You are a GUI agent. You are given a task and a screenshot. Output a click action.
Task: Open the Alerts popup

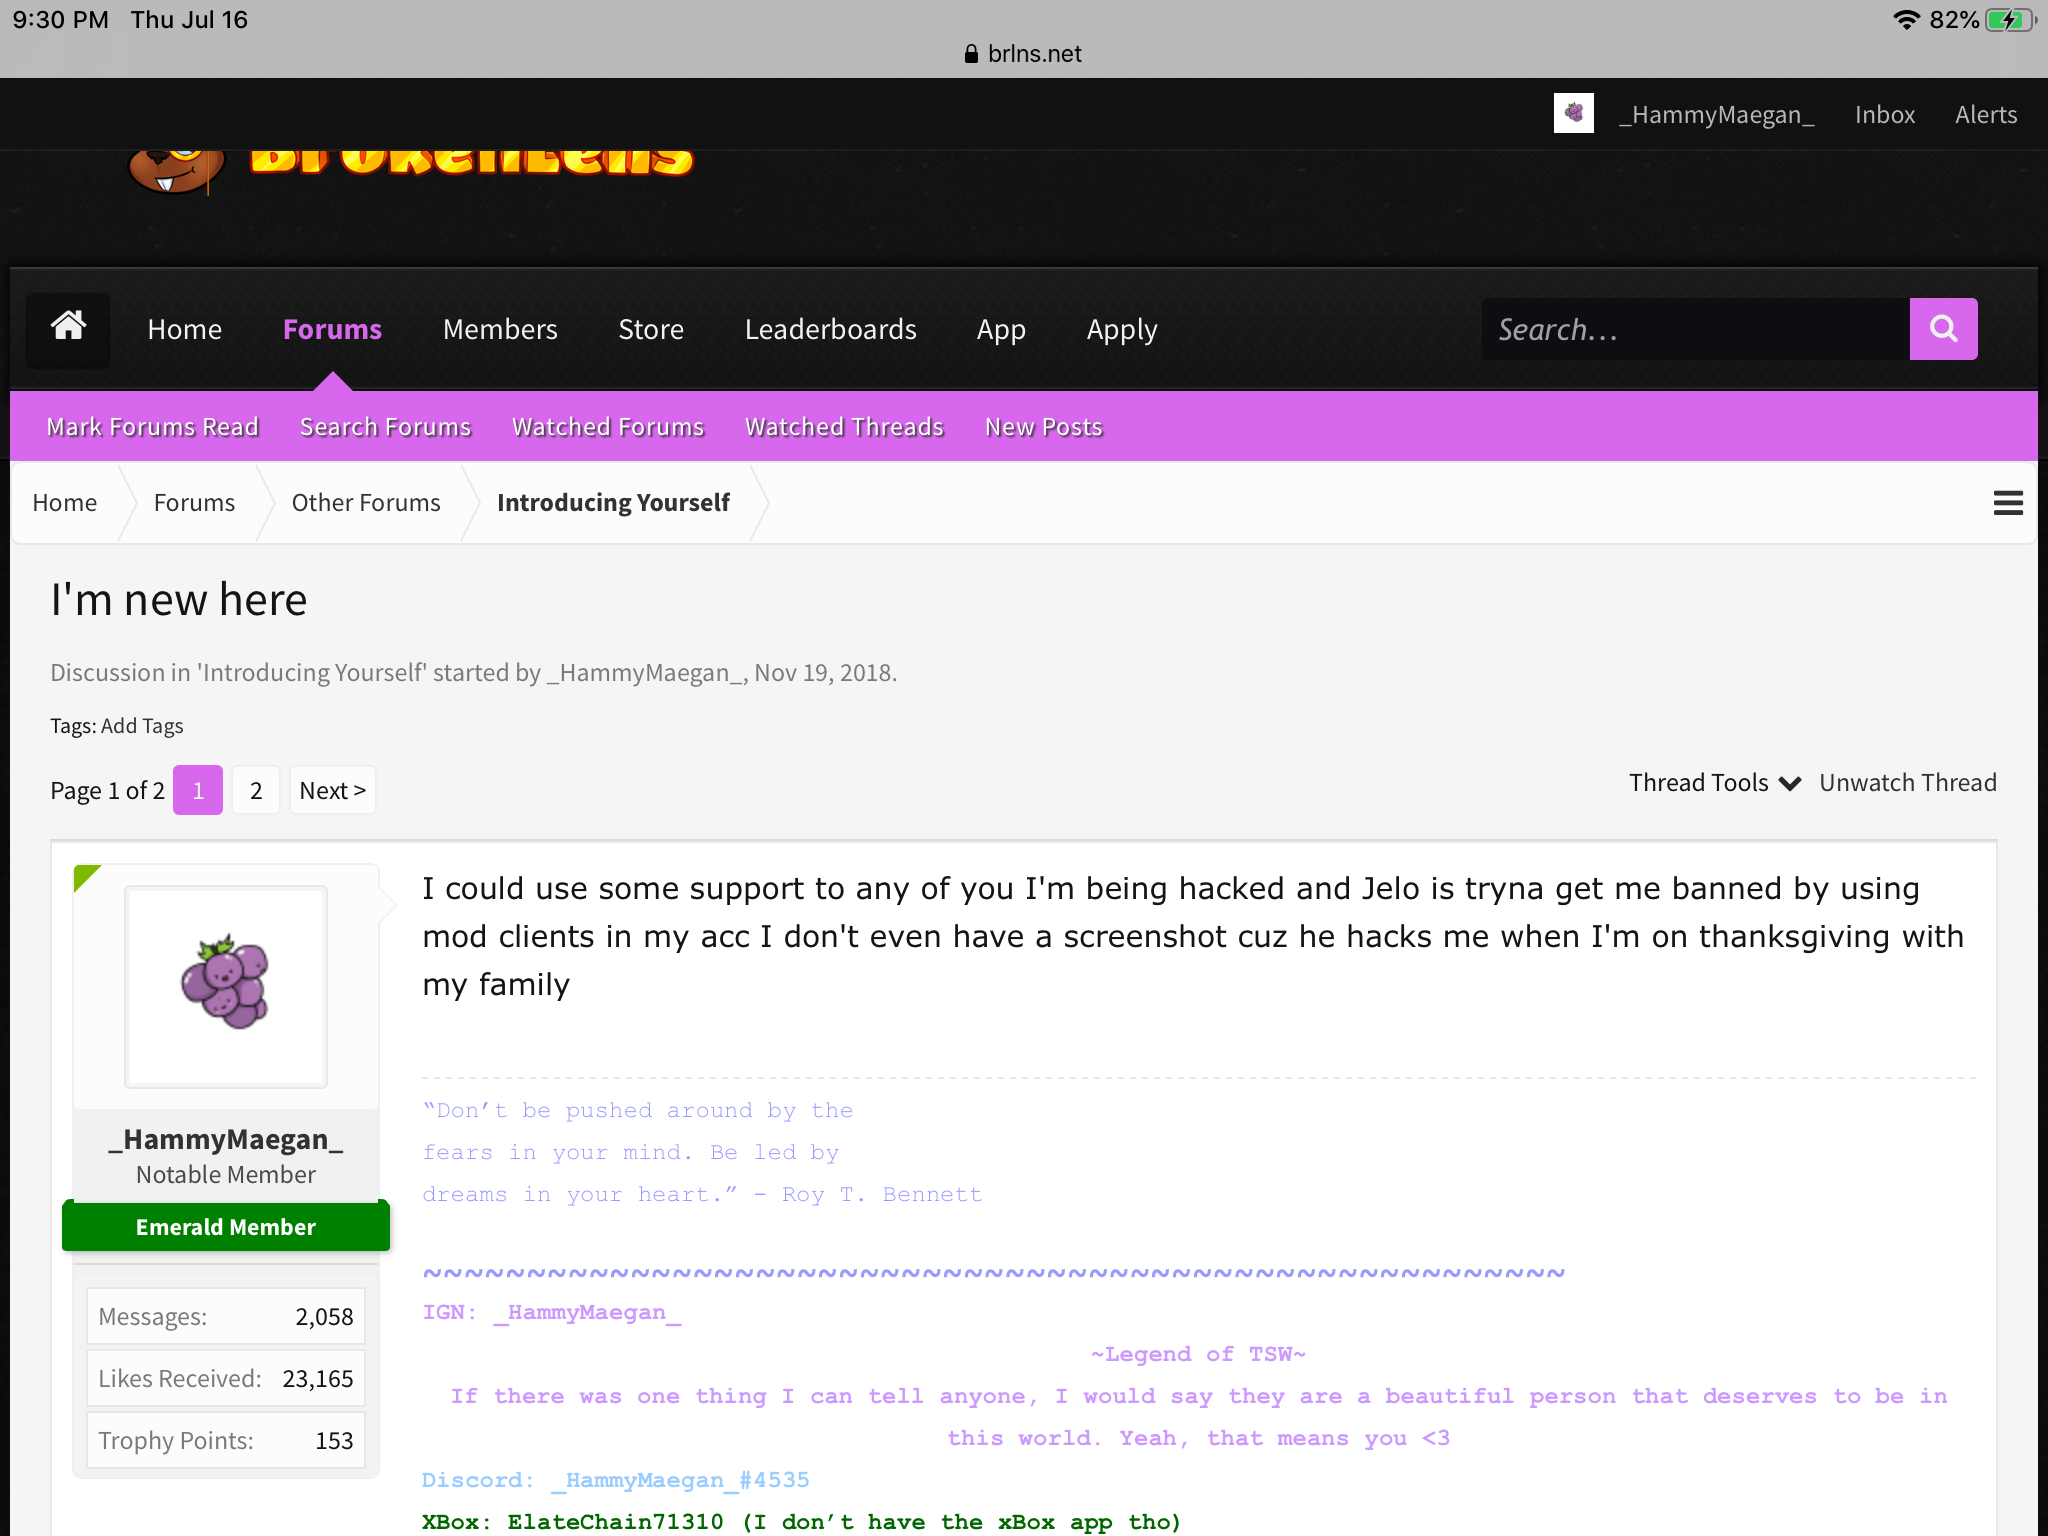(x=1985, y=115)
